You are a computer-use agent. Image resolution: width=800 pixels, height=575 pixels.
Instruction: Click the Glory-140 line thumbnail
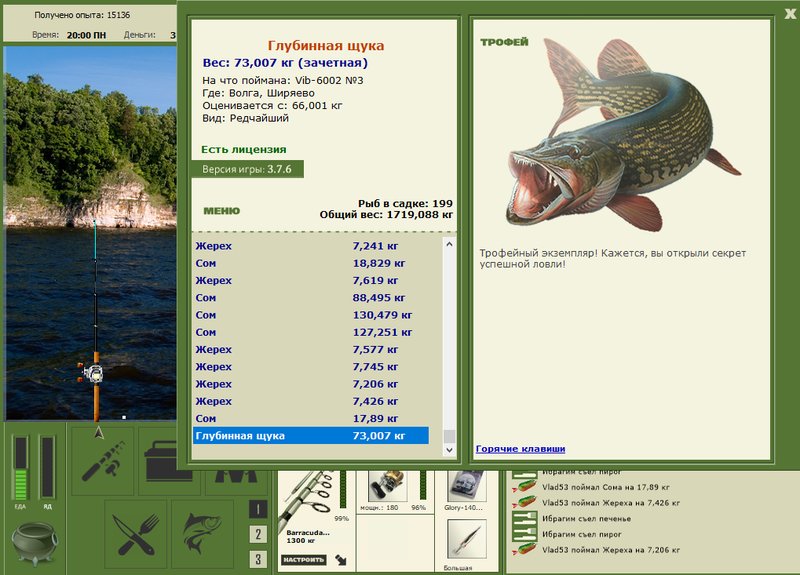coord(466,485)
